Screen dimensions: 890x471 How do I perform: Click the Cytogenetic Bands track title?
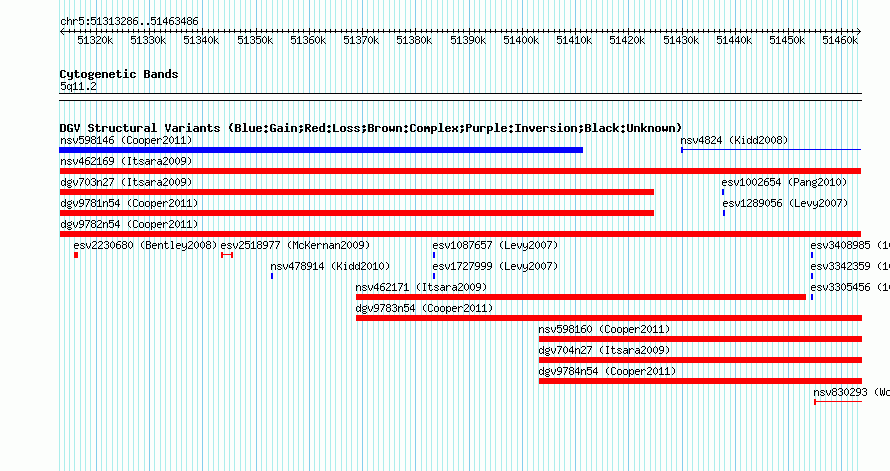(x=119, y=74)
